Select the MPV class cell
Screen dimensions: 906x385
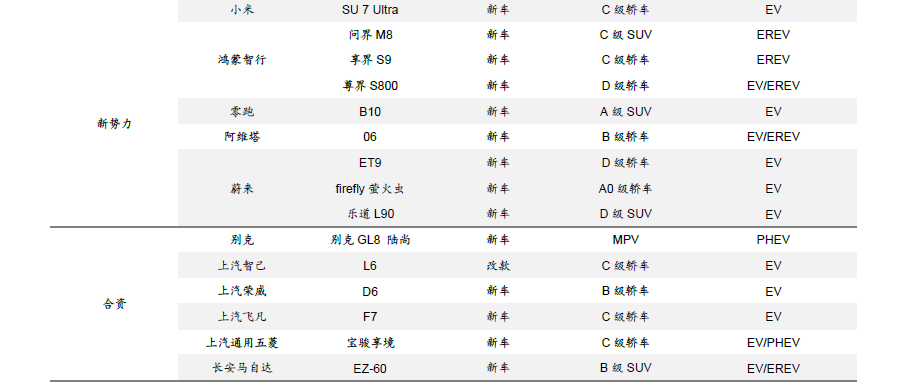click(626, 240)
